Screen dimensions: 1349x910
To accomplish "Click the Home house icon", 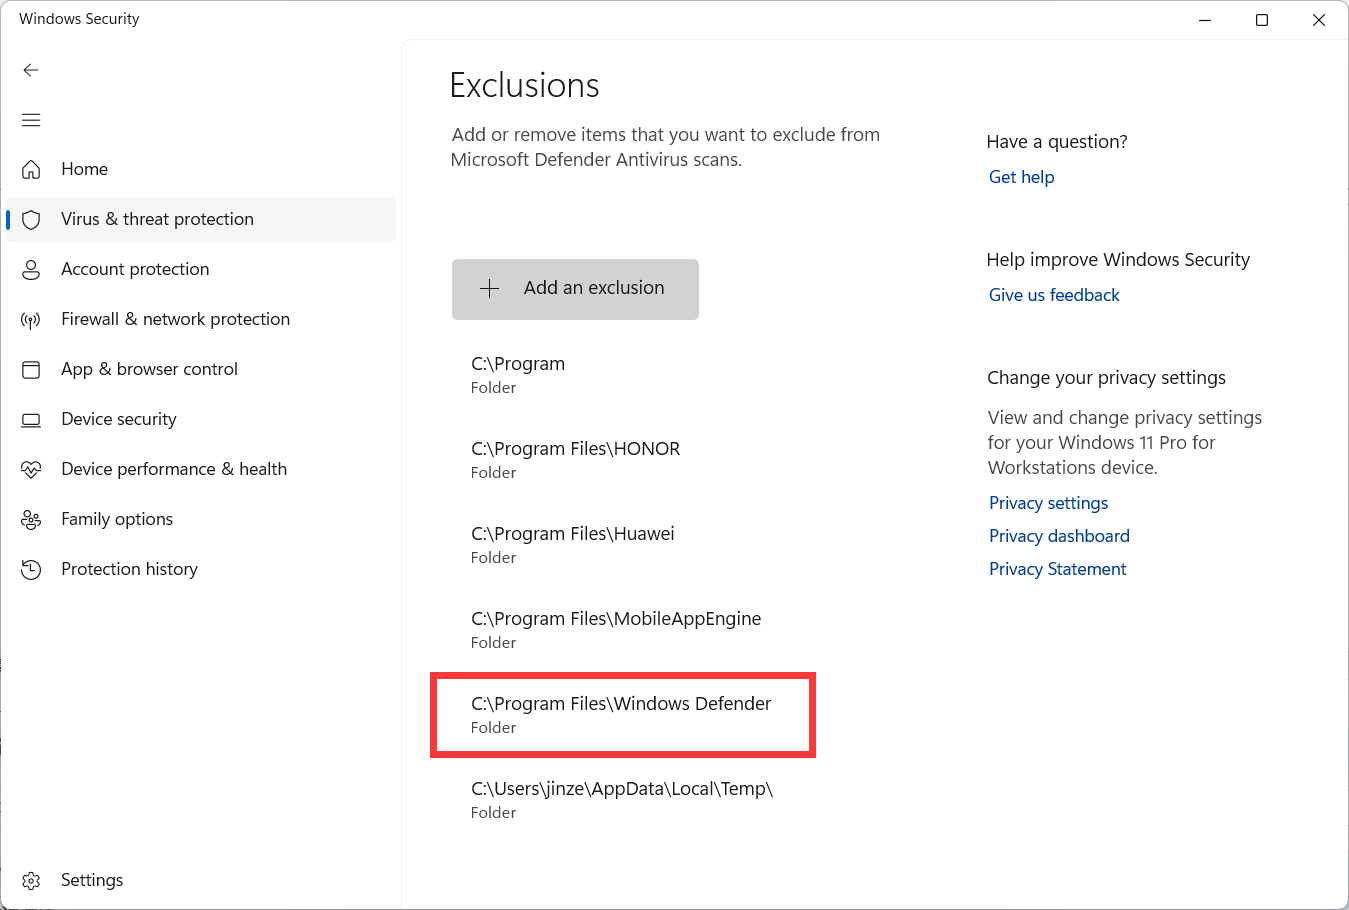I will pos(31,169).
